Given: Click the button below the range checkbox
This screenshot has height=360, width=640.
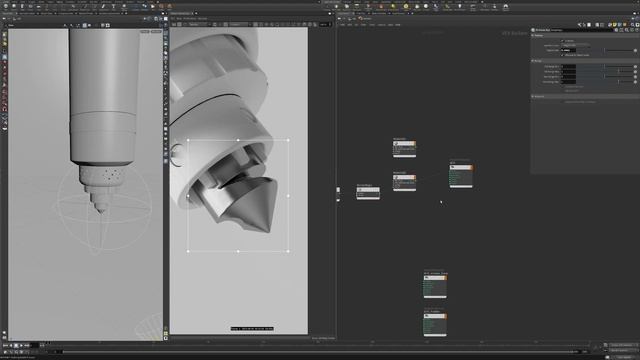Looking at the screenshot, I should [x=572, y=91].
